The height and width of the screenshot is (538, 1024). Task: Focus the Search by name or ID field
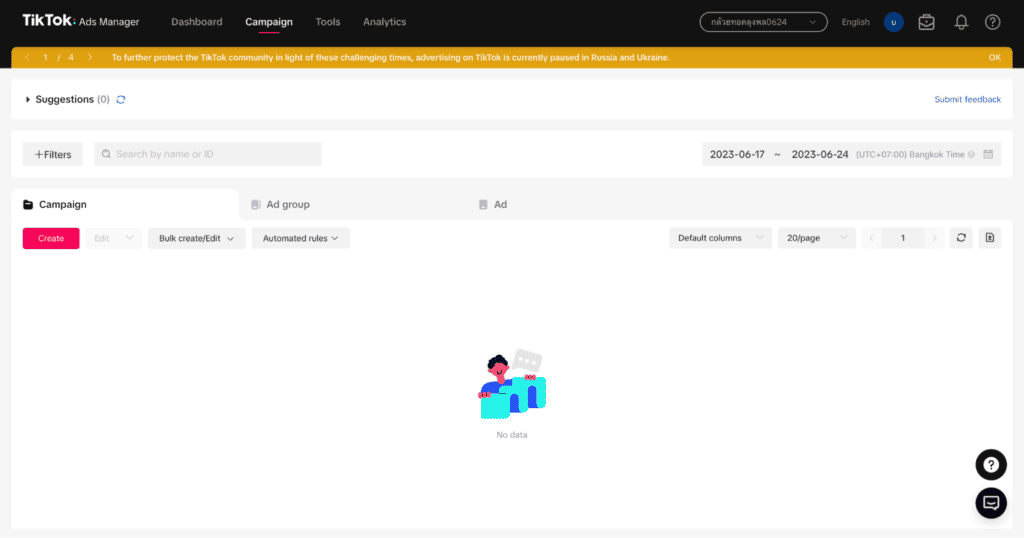[208, 154]
